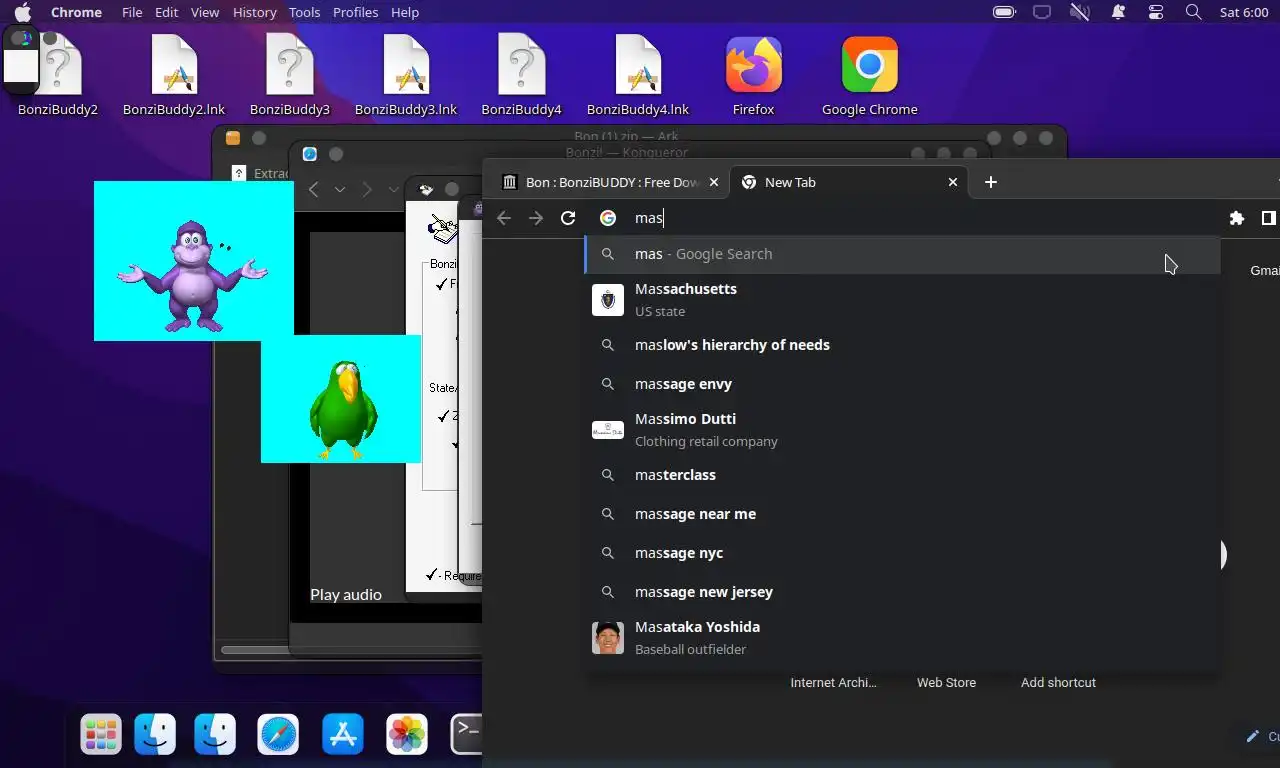
Task: Open the Chrome application menu
Action: coord(76,12)
